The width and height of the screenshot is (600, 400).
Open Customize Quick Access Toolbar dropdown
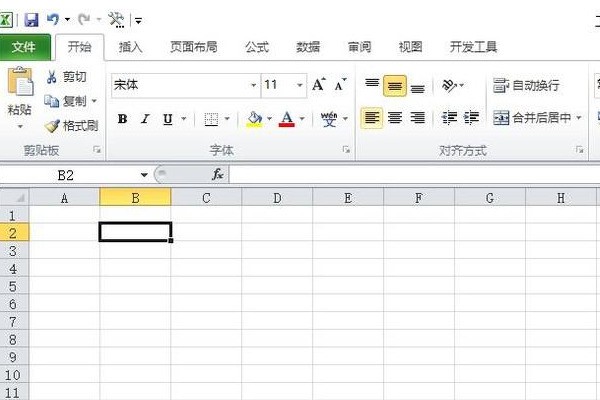[x=138, y=20]
